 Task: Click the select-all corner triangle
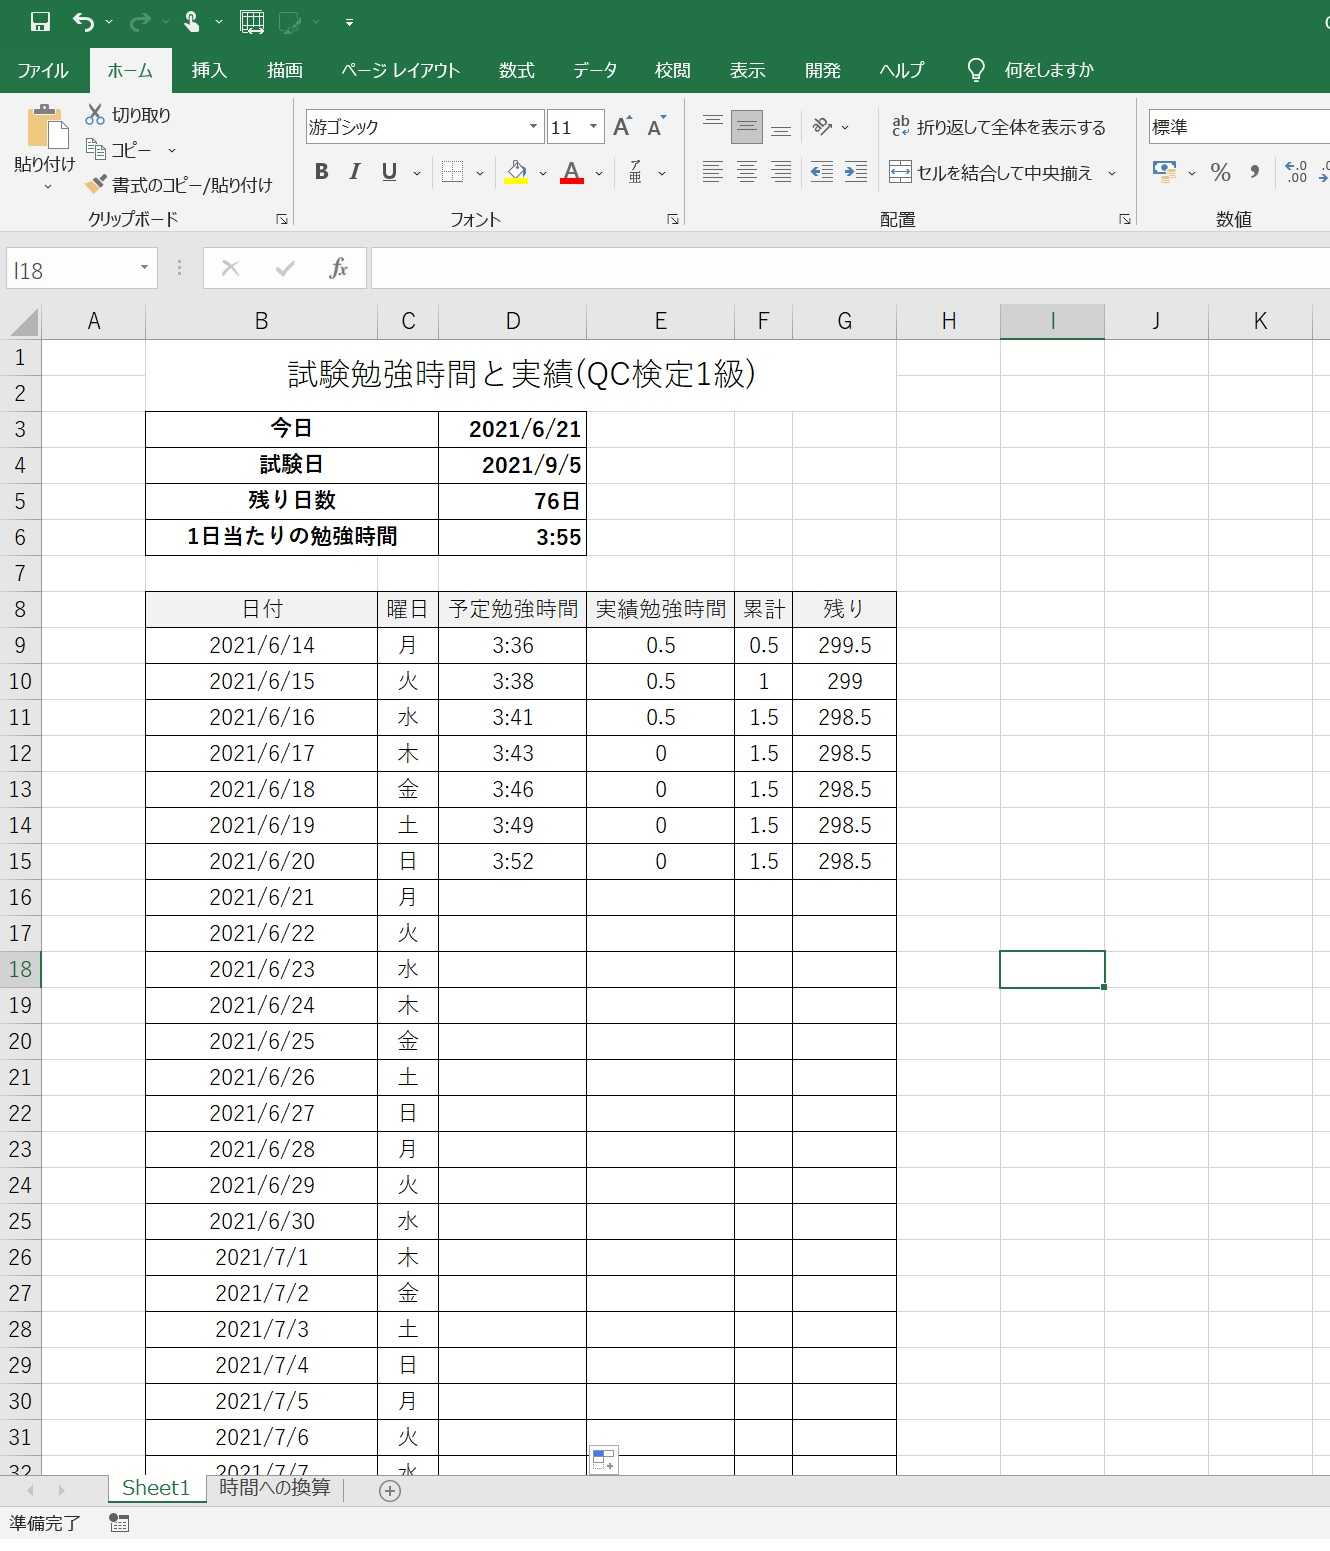coord(22,321)
